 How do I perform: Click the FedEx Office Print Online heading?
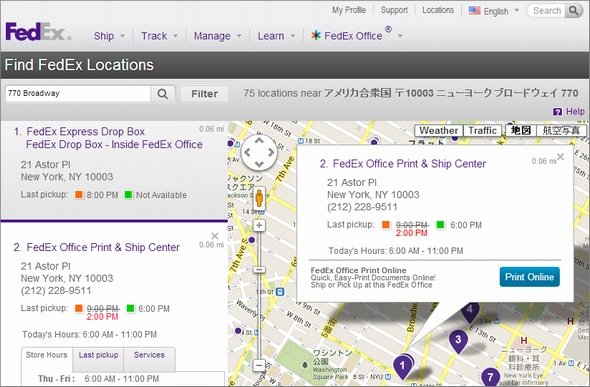tap(358, 270)
